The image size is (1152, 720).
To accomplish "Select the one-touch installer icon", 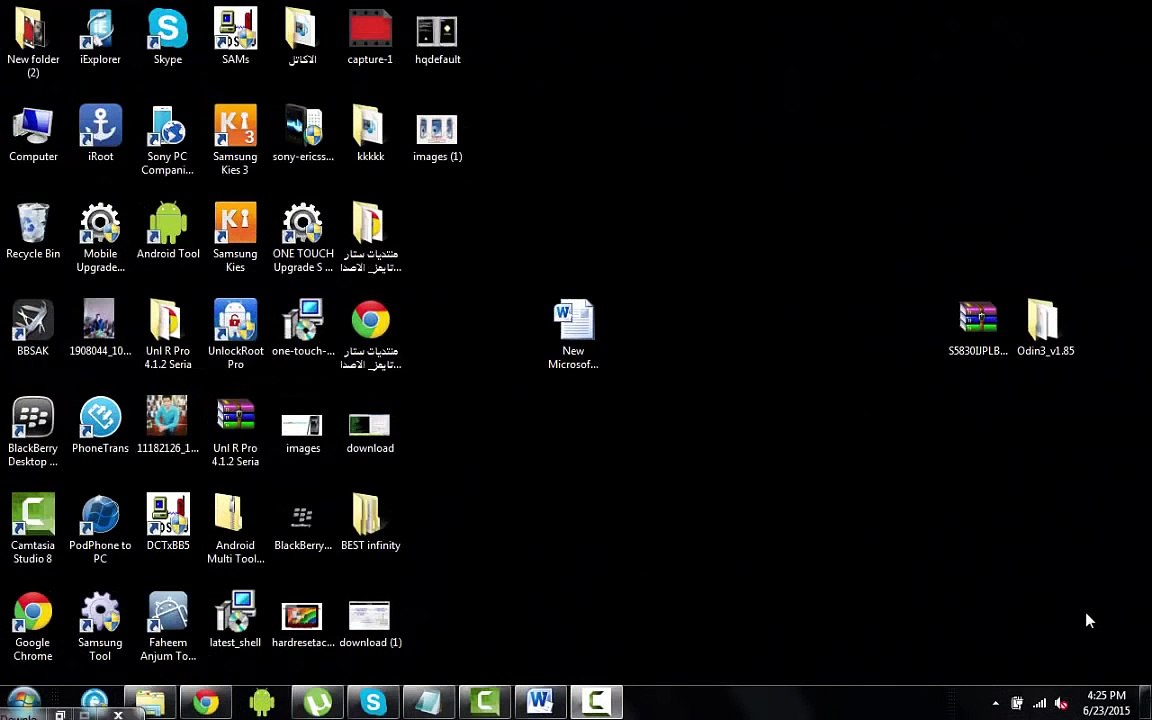I will (x=303, y=328).
